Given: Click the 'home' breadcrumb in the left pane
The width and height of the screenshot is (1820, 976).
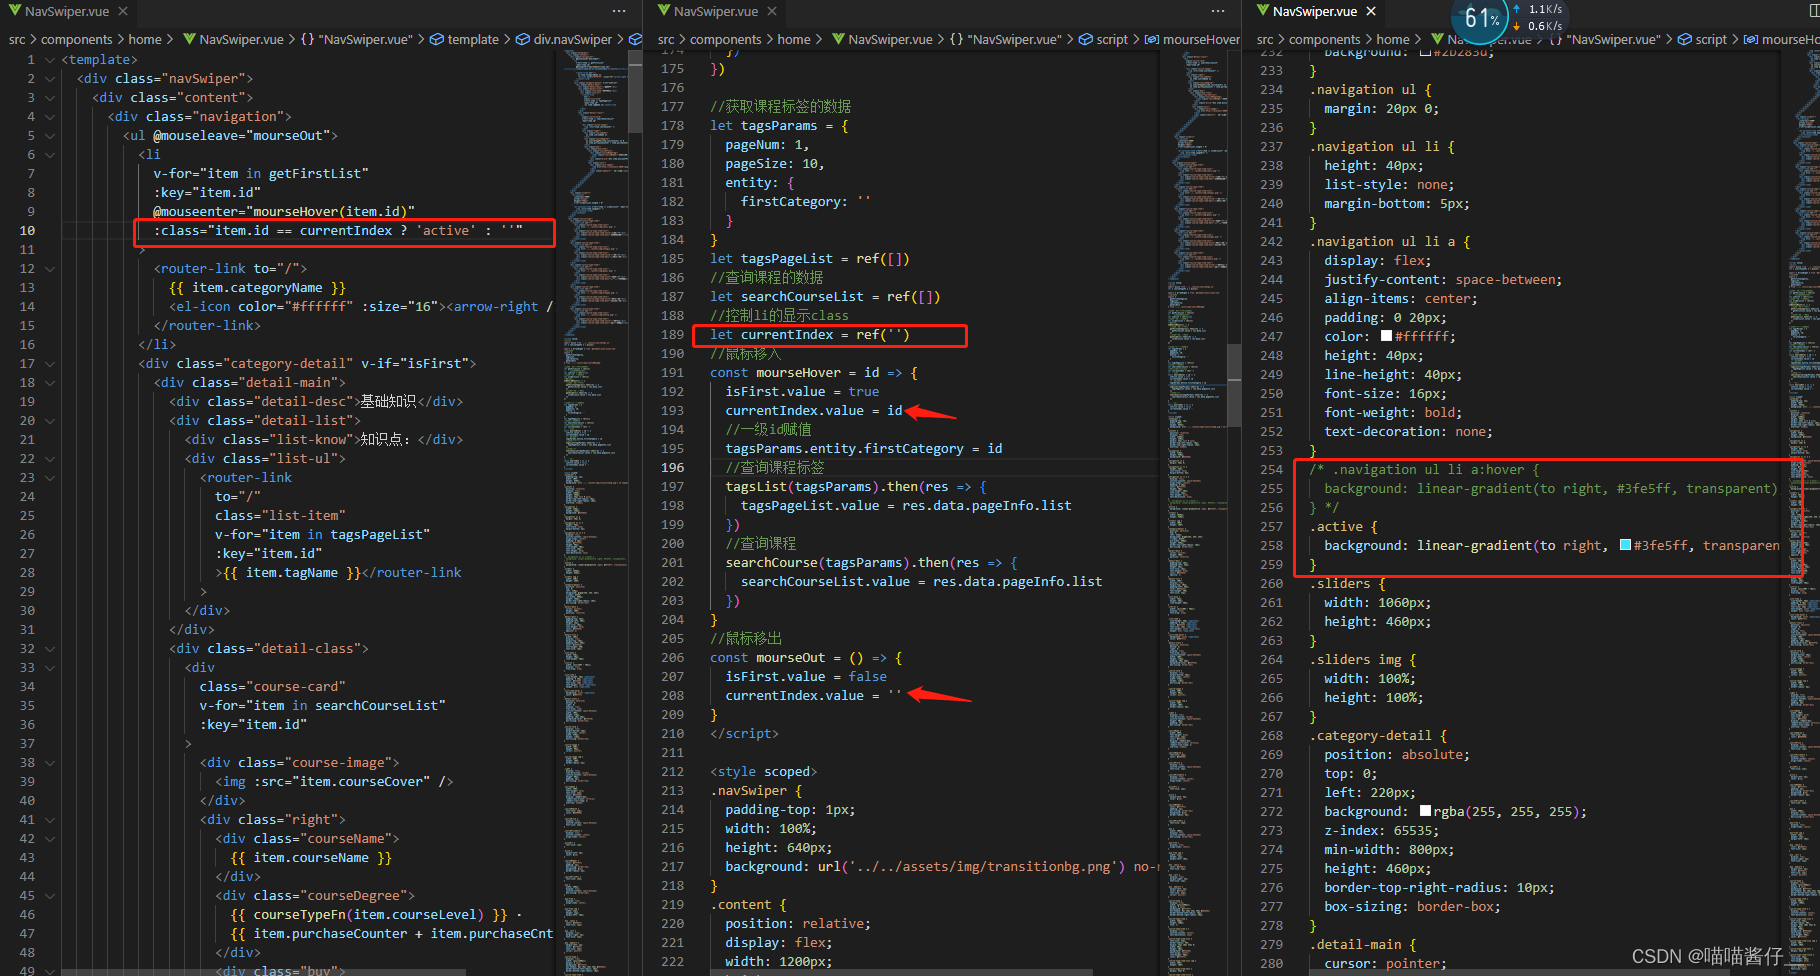Looking at the screenshot, I should pyautogui.click(x=145, y=39).
